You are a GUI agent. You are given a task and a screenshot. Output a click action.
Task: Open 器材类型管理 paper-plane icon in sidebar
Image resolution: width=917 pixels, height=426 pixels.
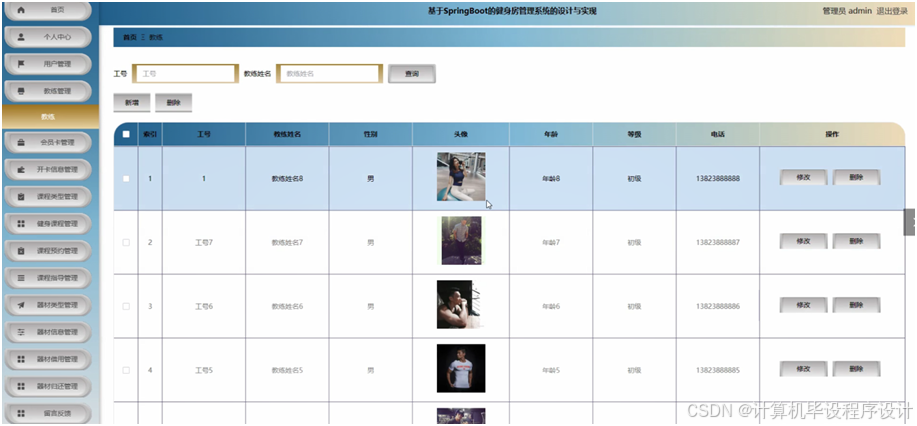[21, 305]
